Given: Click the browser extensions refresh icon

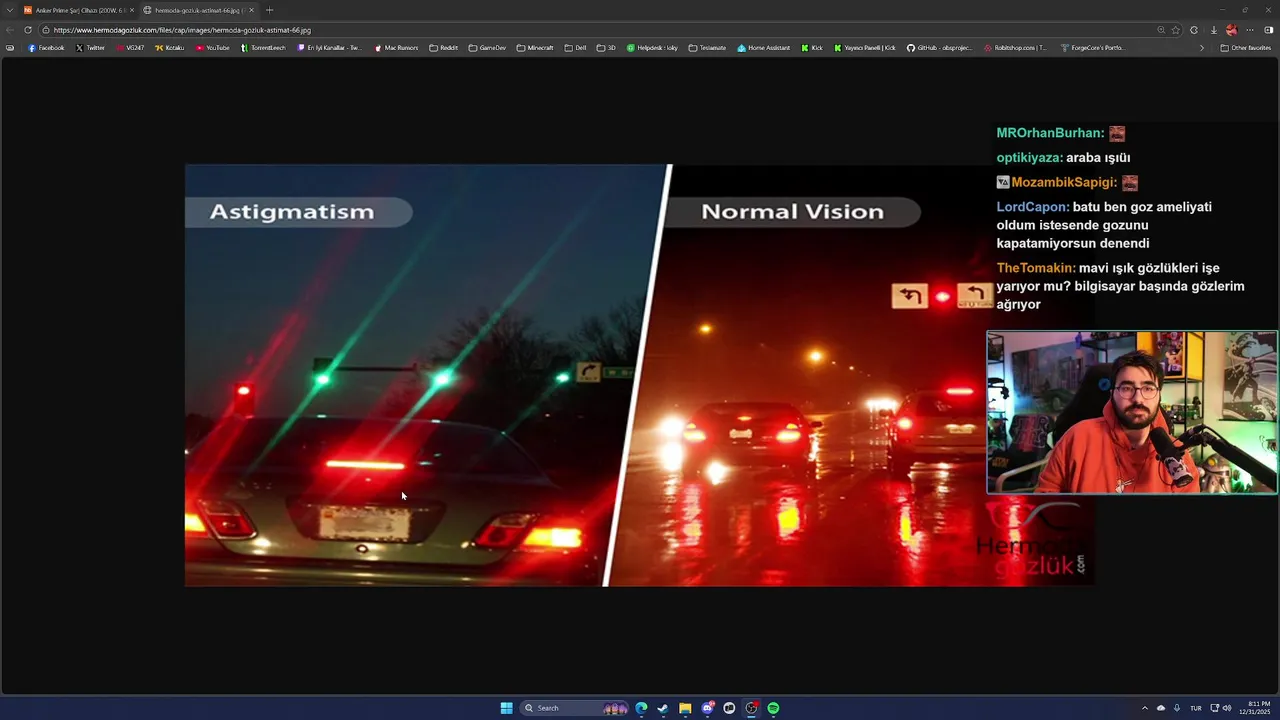Looking at the screenshot, I should [x=1194, y=30].
